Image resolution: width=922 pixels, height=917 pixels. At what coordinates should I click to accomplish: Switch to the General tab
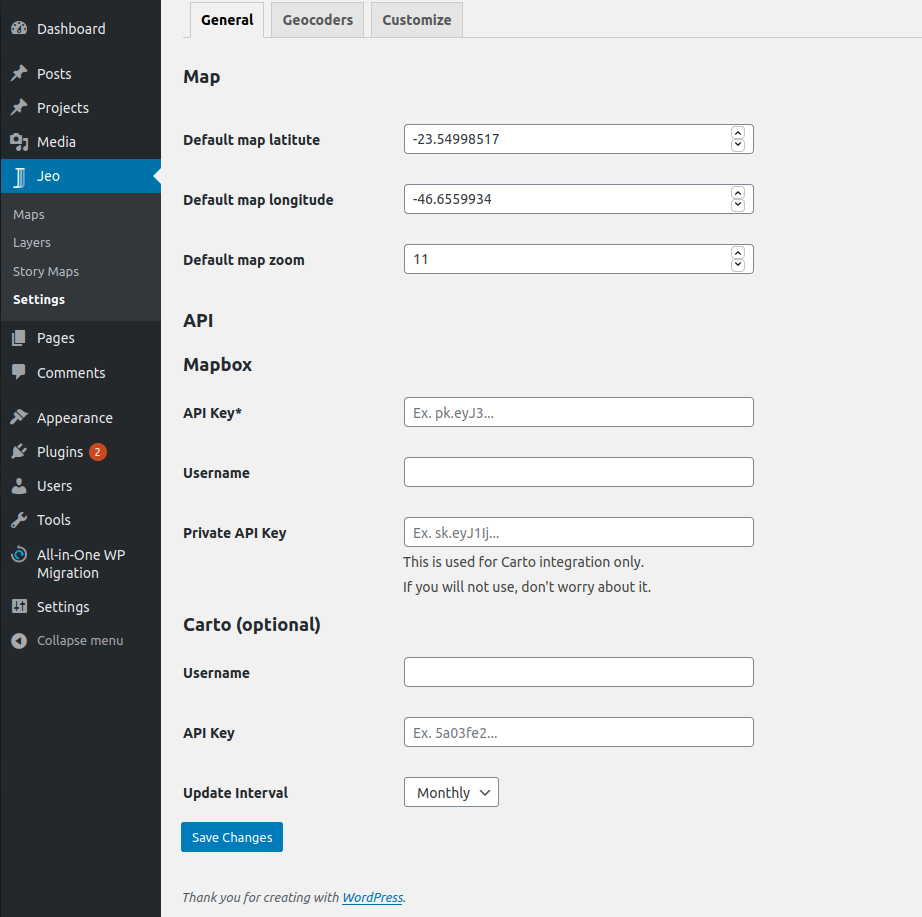tap(227, 20)
